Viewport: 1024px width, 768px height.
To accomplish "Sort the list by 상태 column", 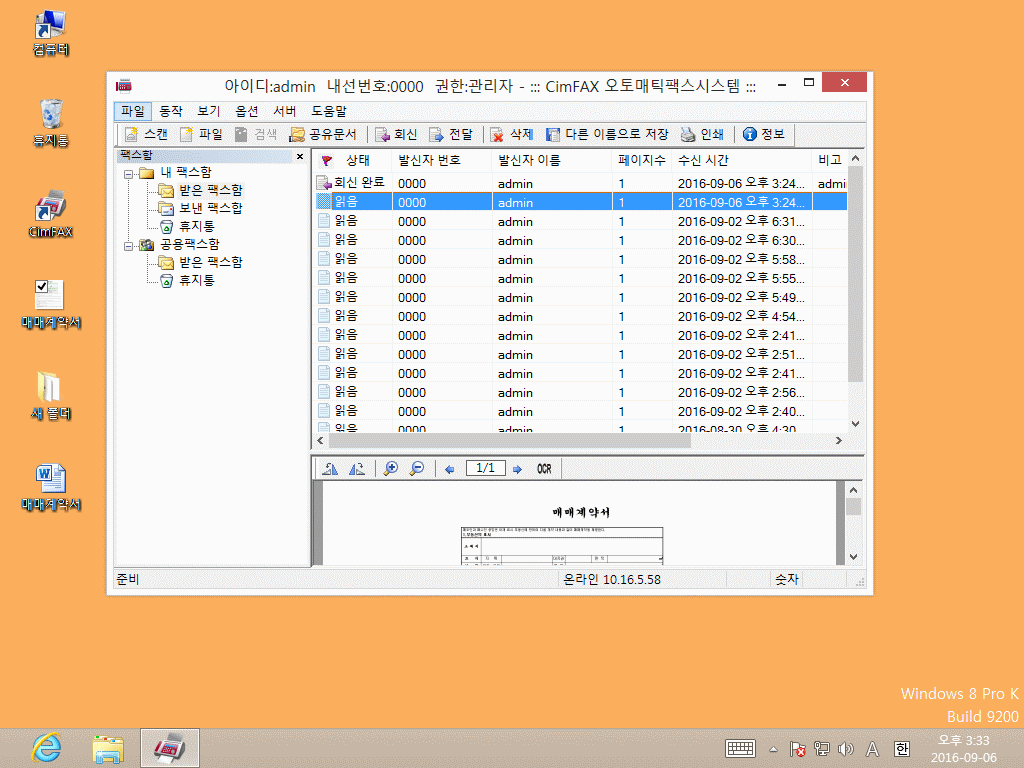I will (x=358, y=161).
